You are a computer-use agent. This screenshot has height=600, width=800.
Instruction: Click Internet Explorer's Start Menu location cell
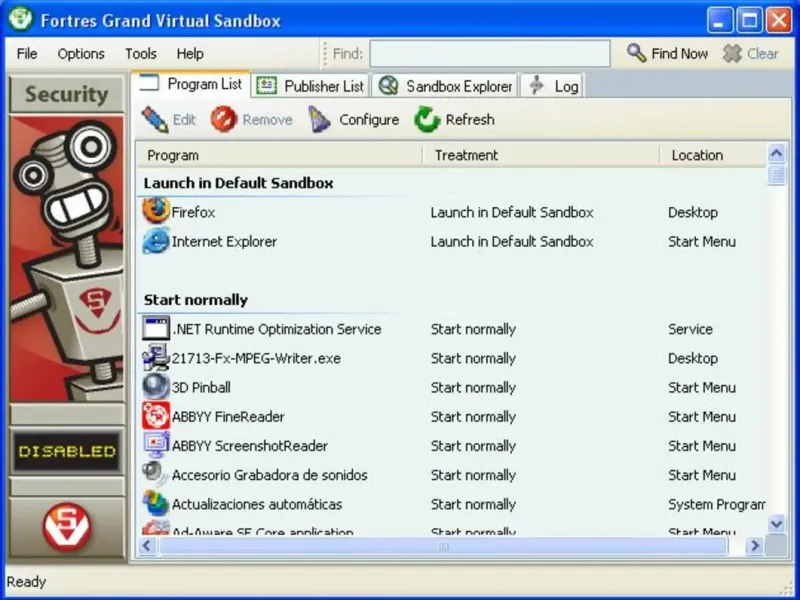tap(702, 241)
